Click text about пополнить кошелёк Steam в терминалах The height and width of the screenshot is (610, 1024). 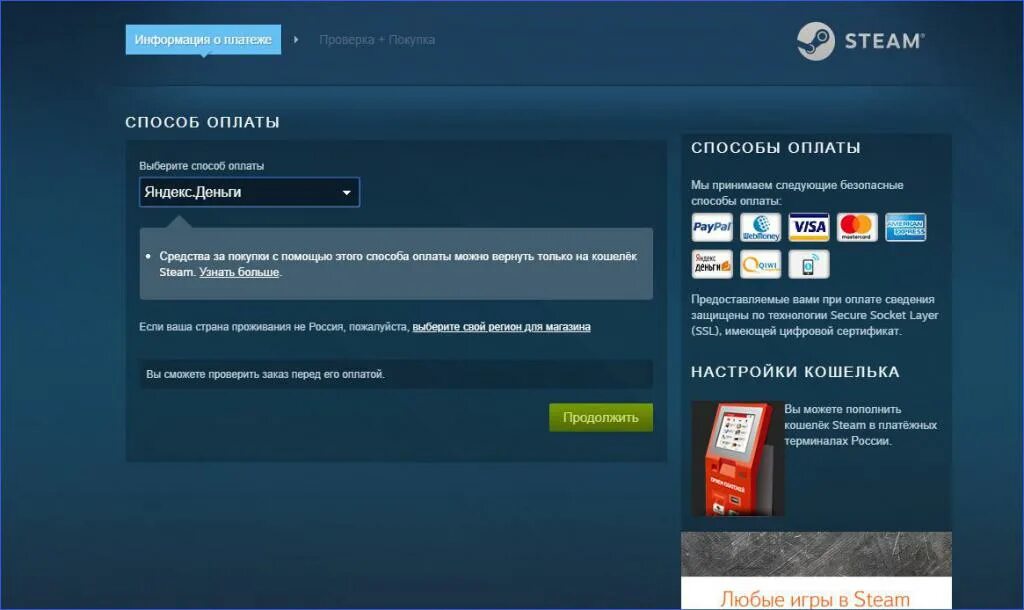point(860,425)
